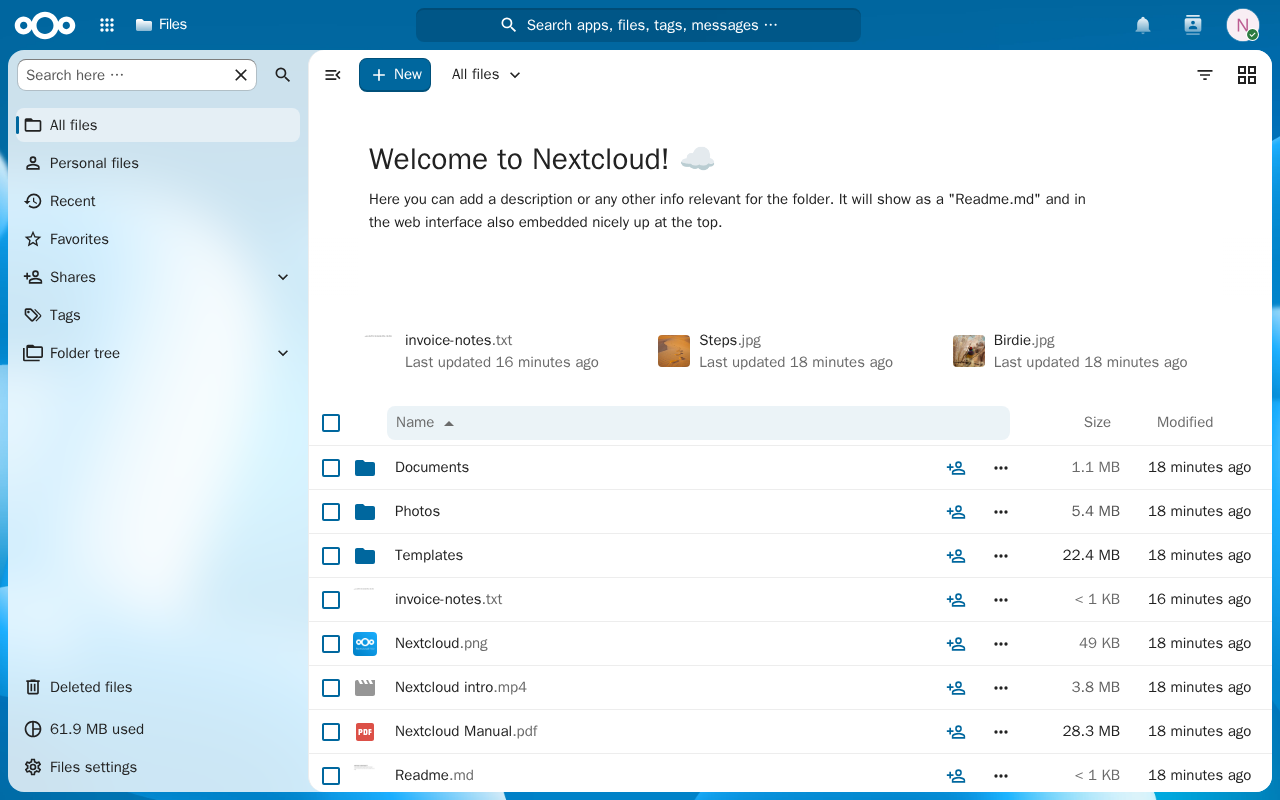This screenshot has height=800, width=1280.
Task: Open Deleted files
Action: tap(158, 687)
